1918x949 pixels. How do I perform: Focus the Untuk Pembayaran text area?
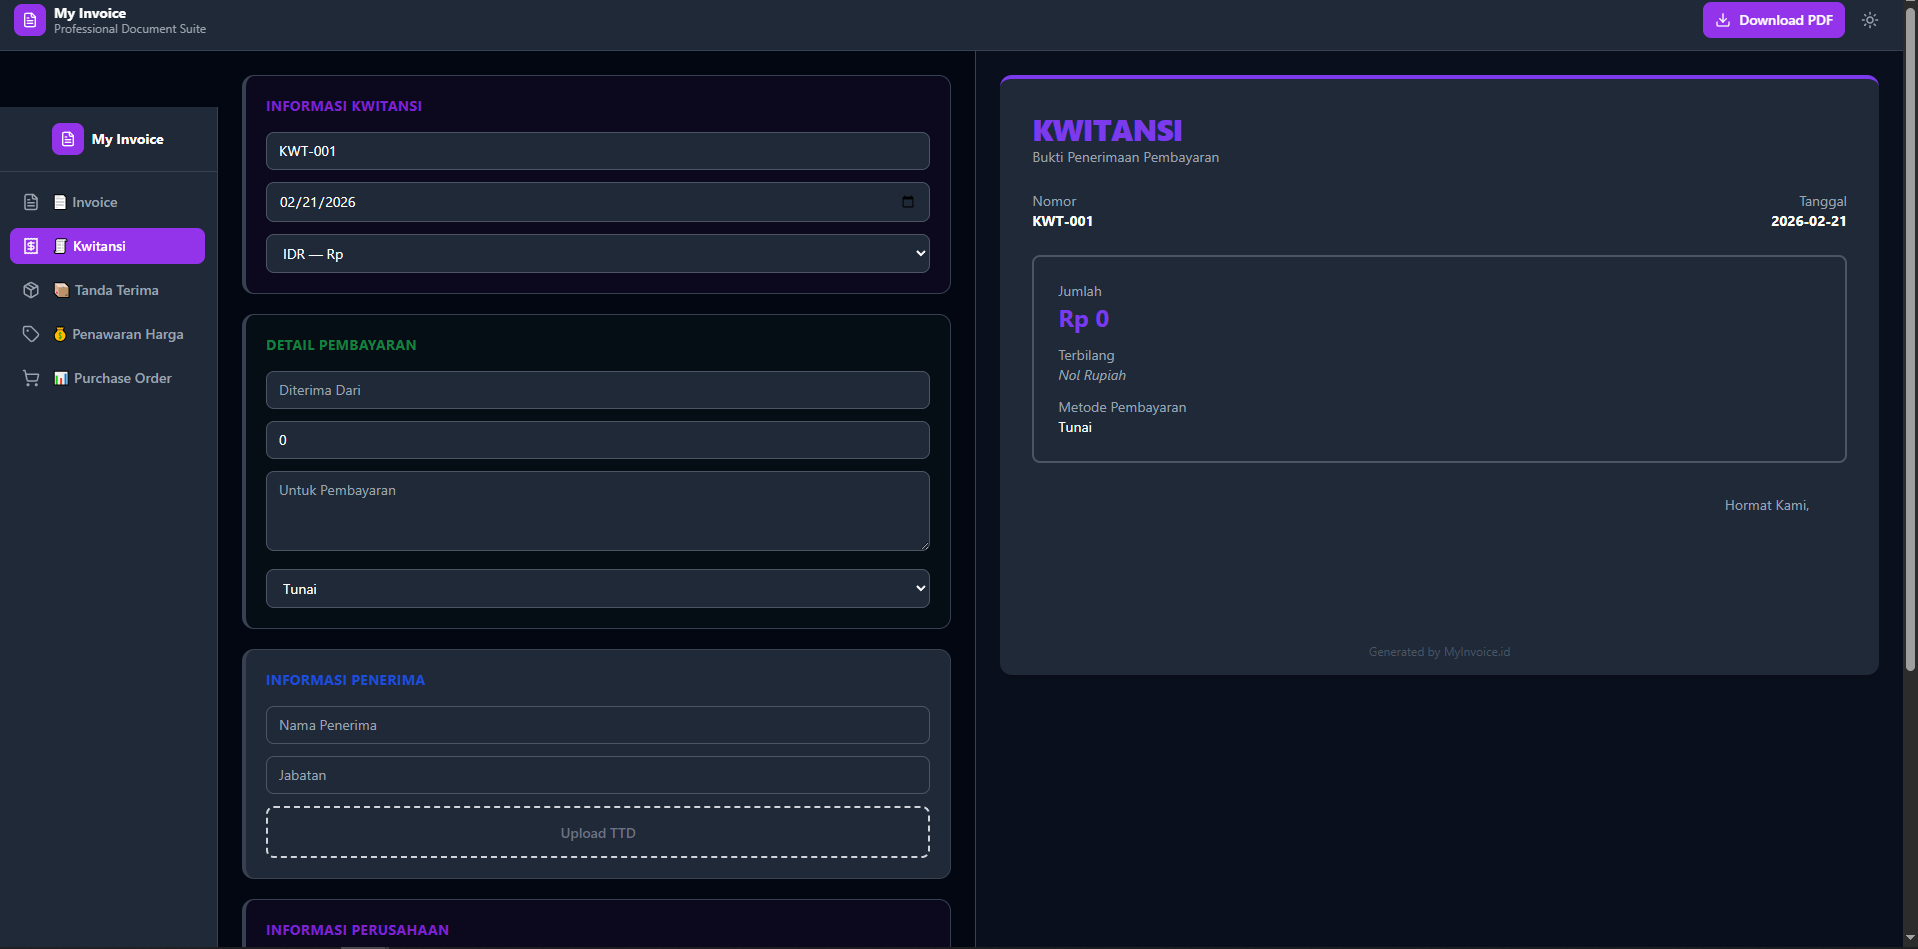pyautogui.click(x=598, y=511)
